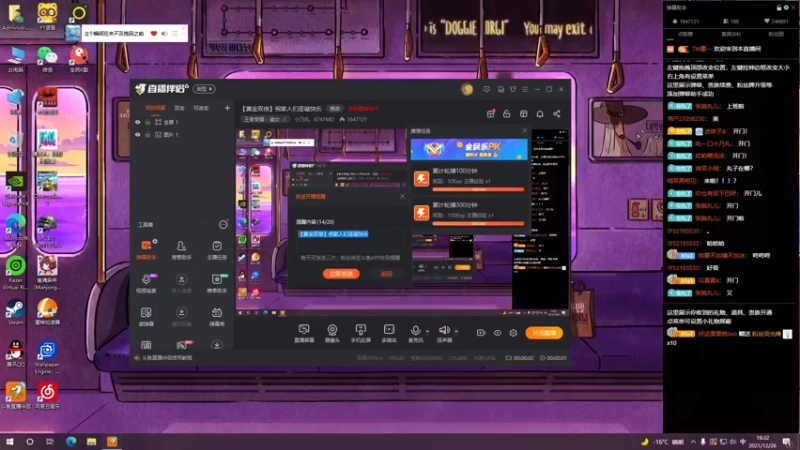This screenshot has width=800, height=450.
Task: Click the 修改 edit title button
Action: point(335,109)
